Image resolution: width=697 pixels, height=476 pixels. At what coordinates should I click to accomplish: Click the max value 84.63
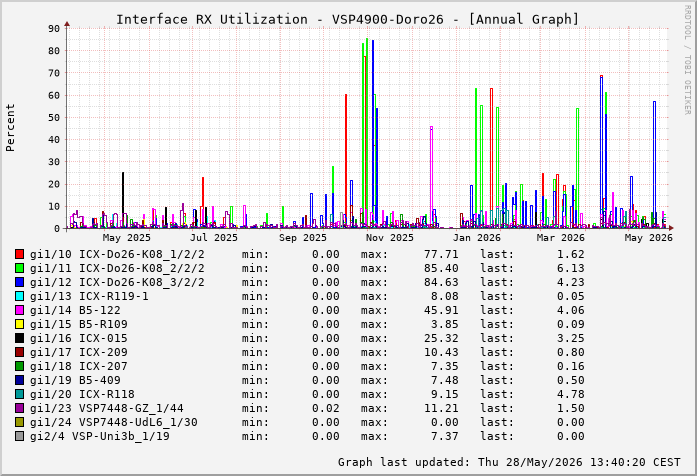click(x=441, y=282)
